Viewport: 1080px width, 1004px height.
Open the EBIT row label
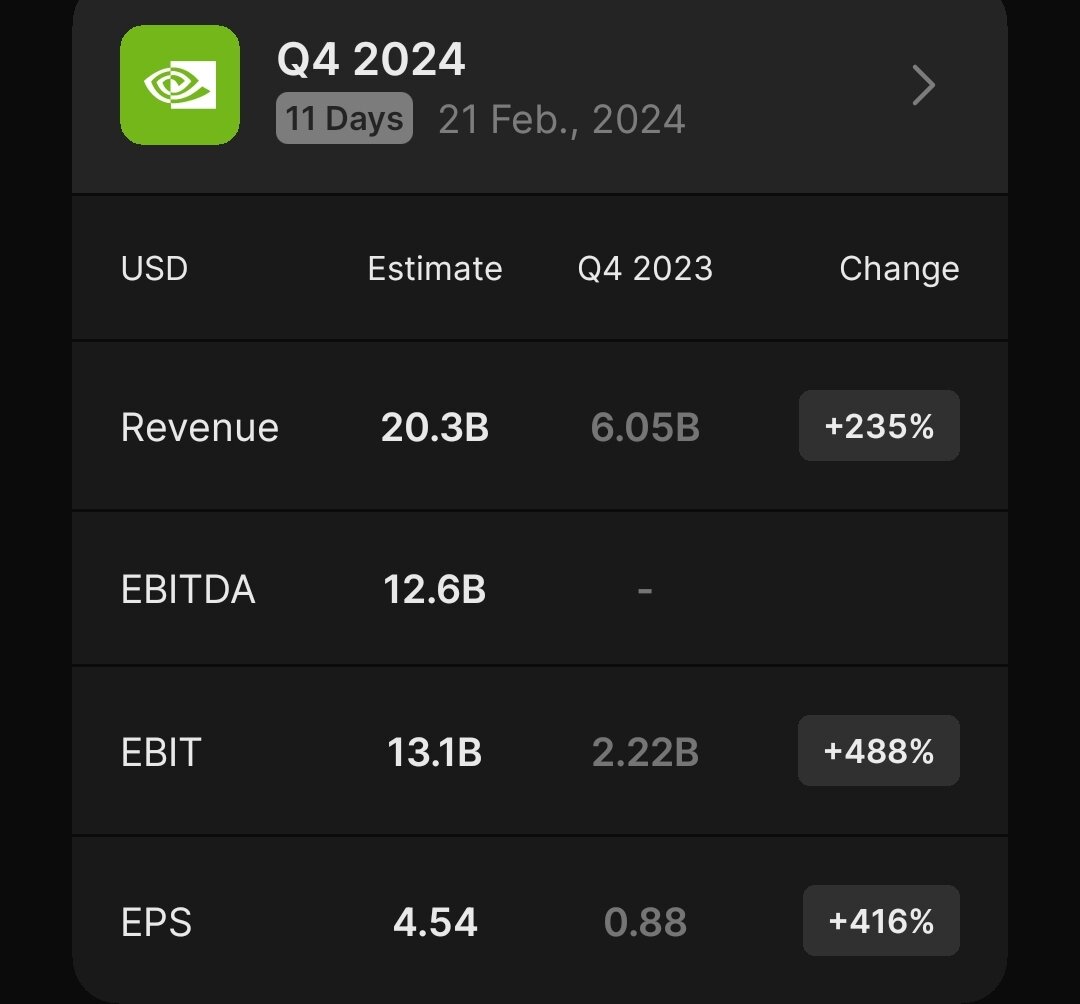[161, 752]
